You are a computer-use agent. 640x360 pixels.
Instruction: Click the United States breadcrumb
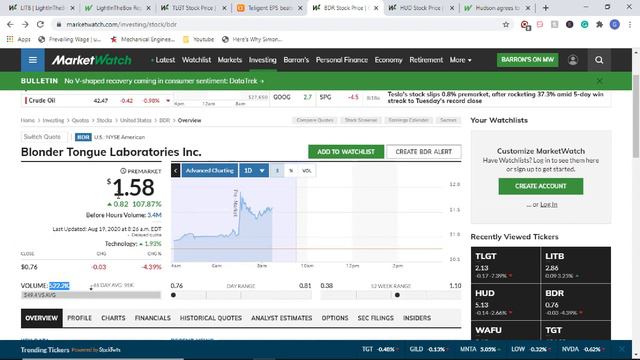[x=136, y=120]
